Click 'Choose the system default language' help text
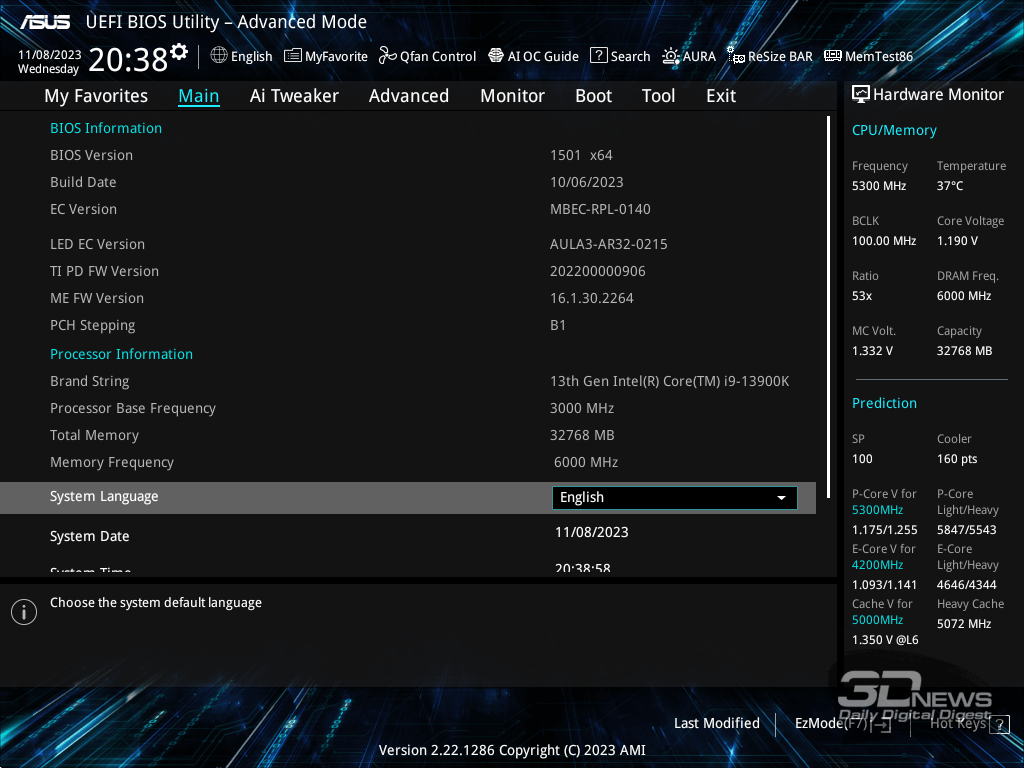The height and width of the screenshot is (768, 1024). tap(156, 603)
